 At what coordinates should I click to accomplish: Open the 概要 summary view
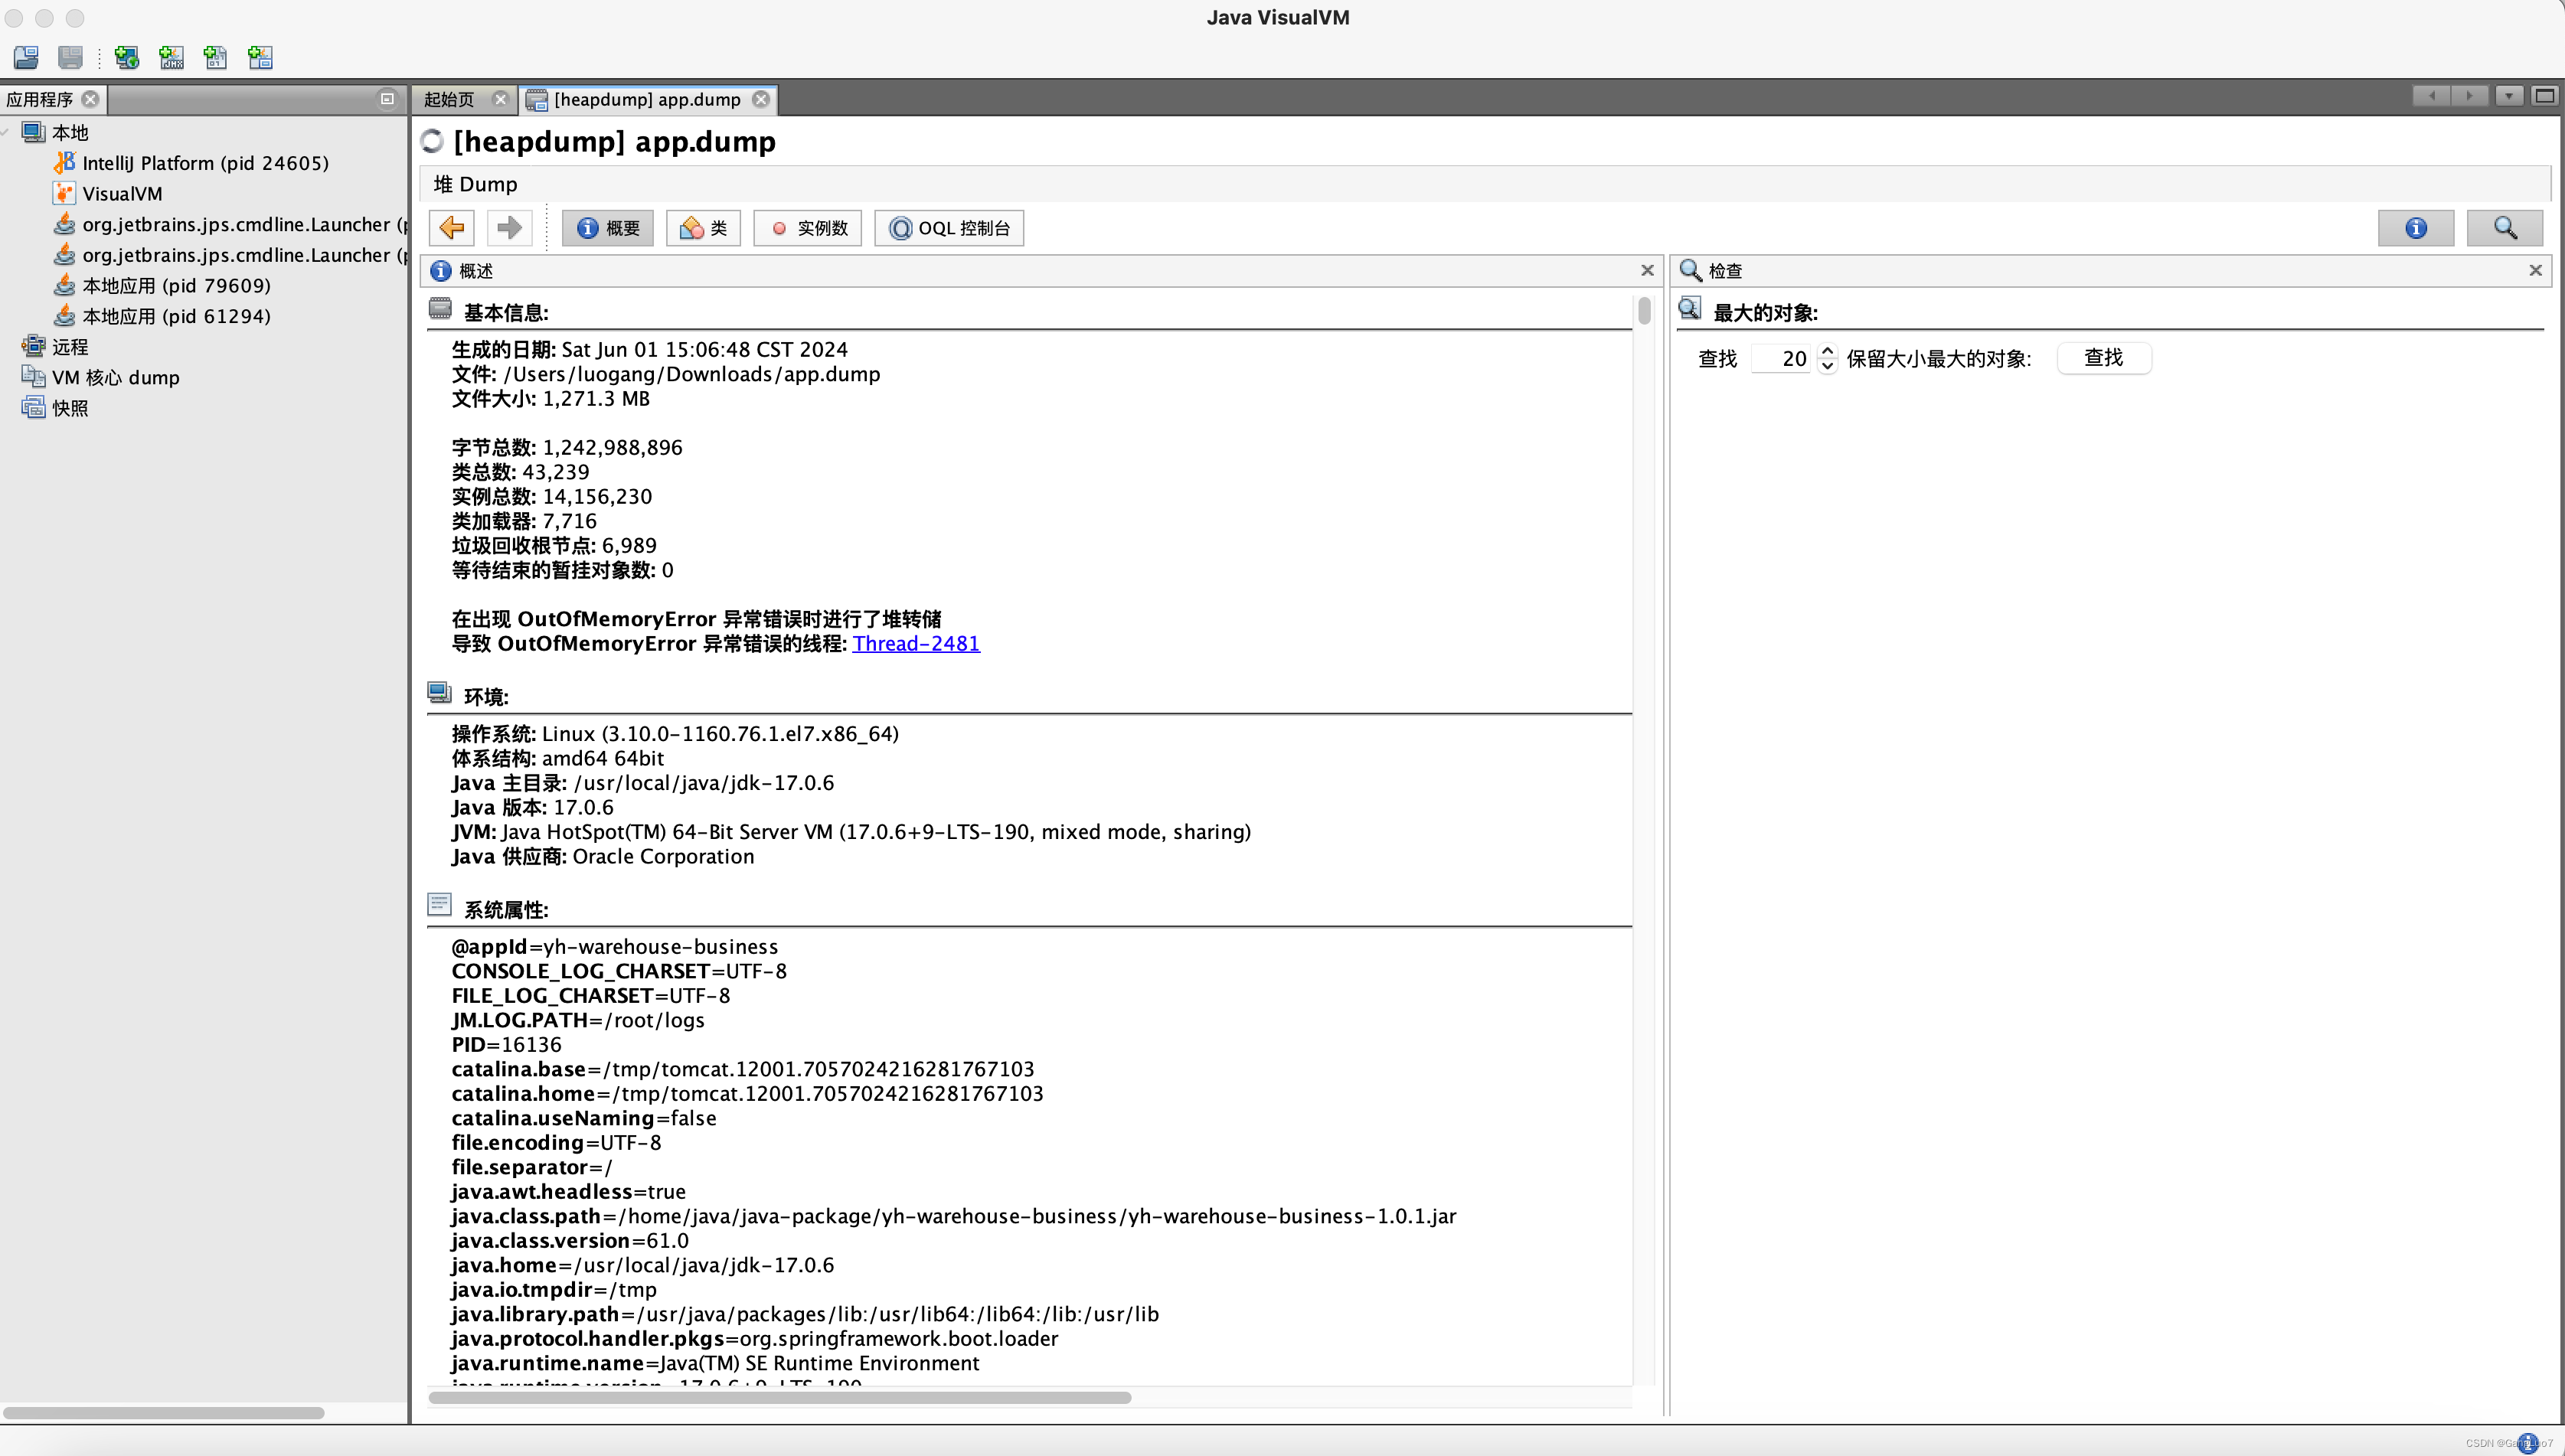click(608, 228)
